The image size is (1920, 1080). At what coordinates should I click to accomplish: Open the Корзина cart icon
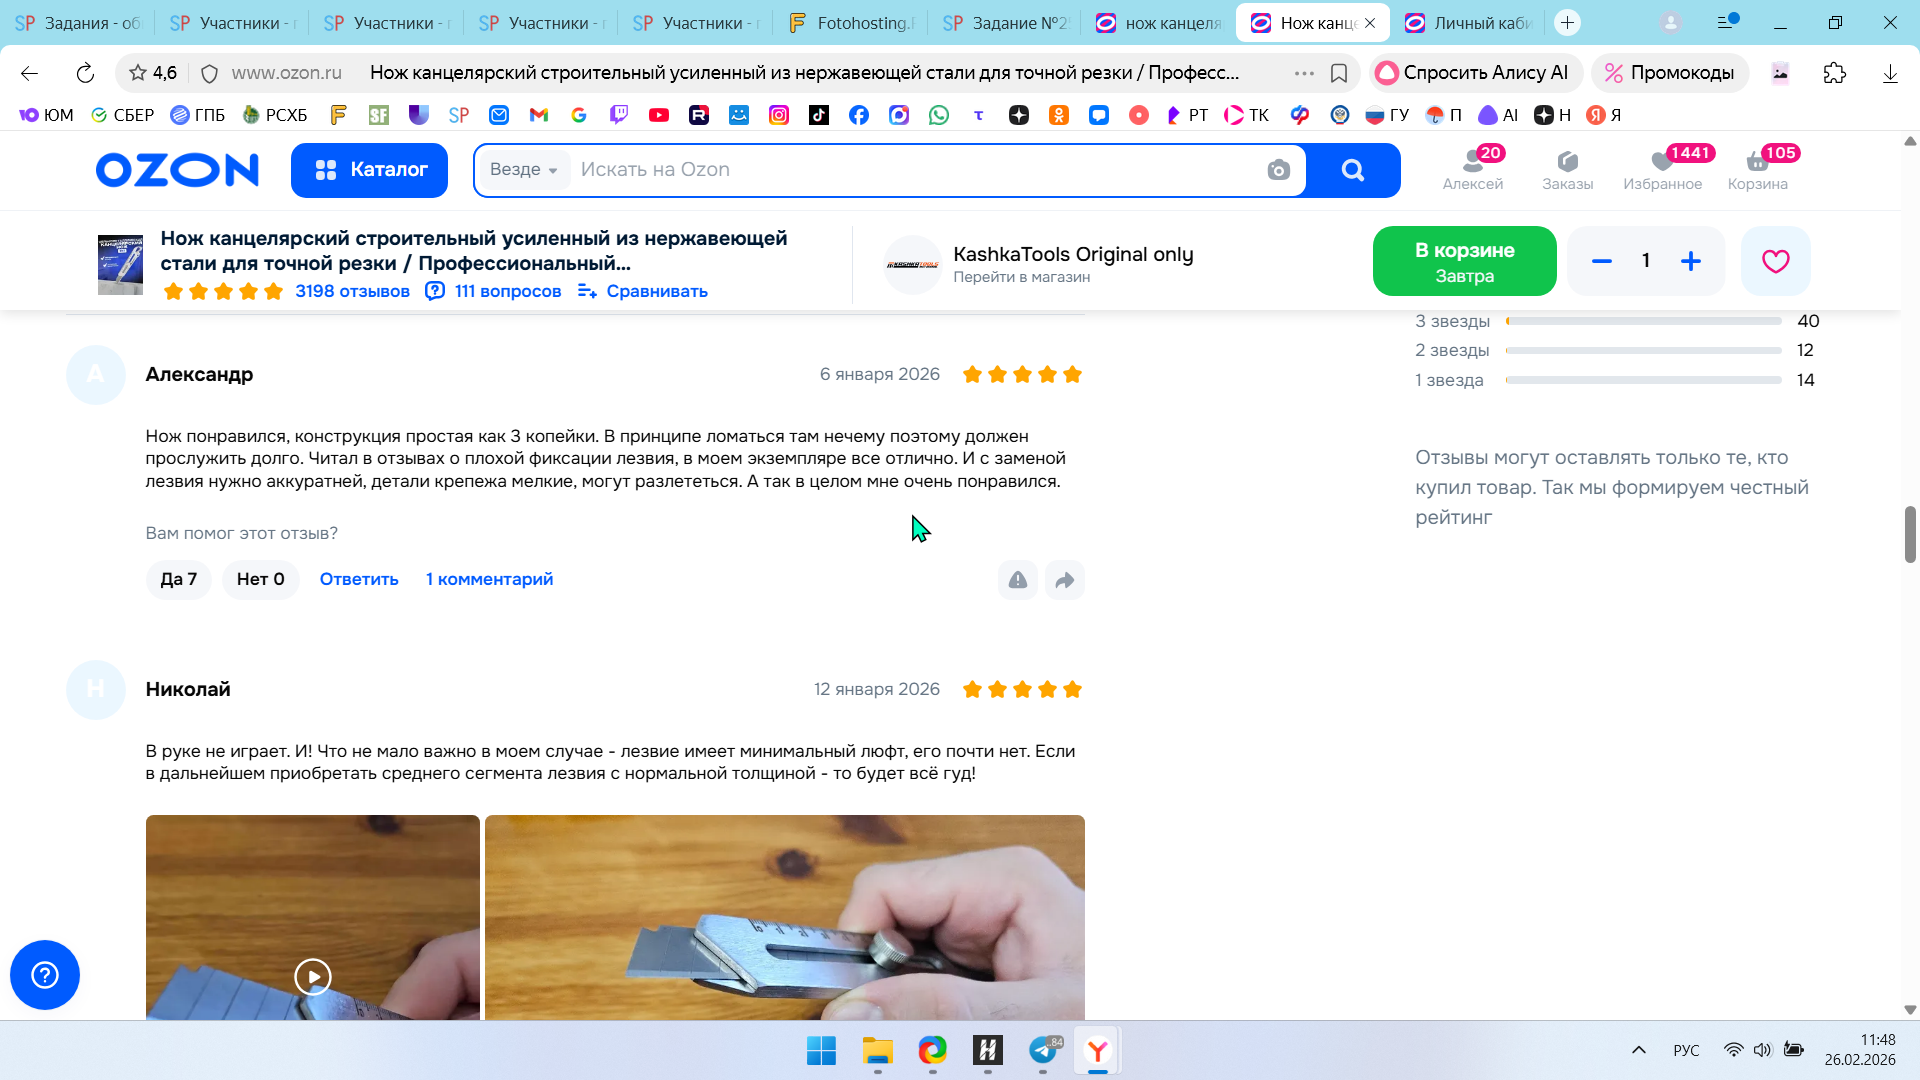pyautogui.click(x=1757, y=169)
